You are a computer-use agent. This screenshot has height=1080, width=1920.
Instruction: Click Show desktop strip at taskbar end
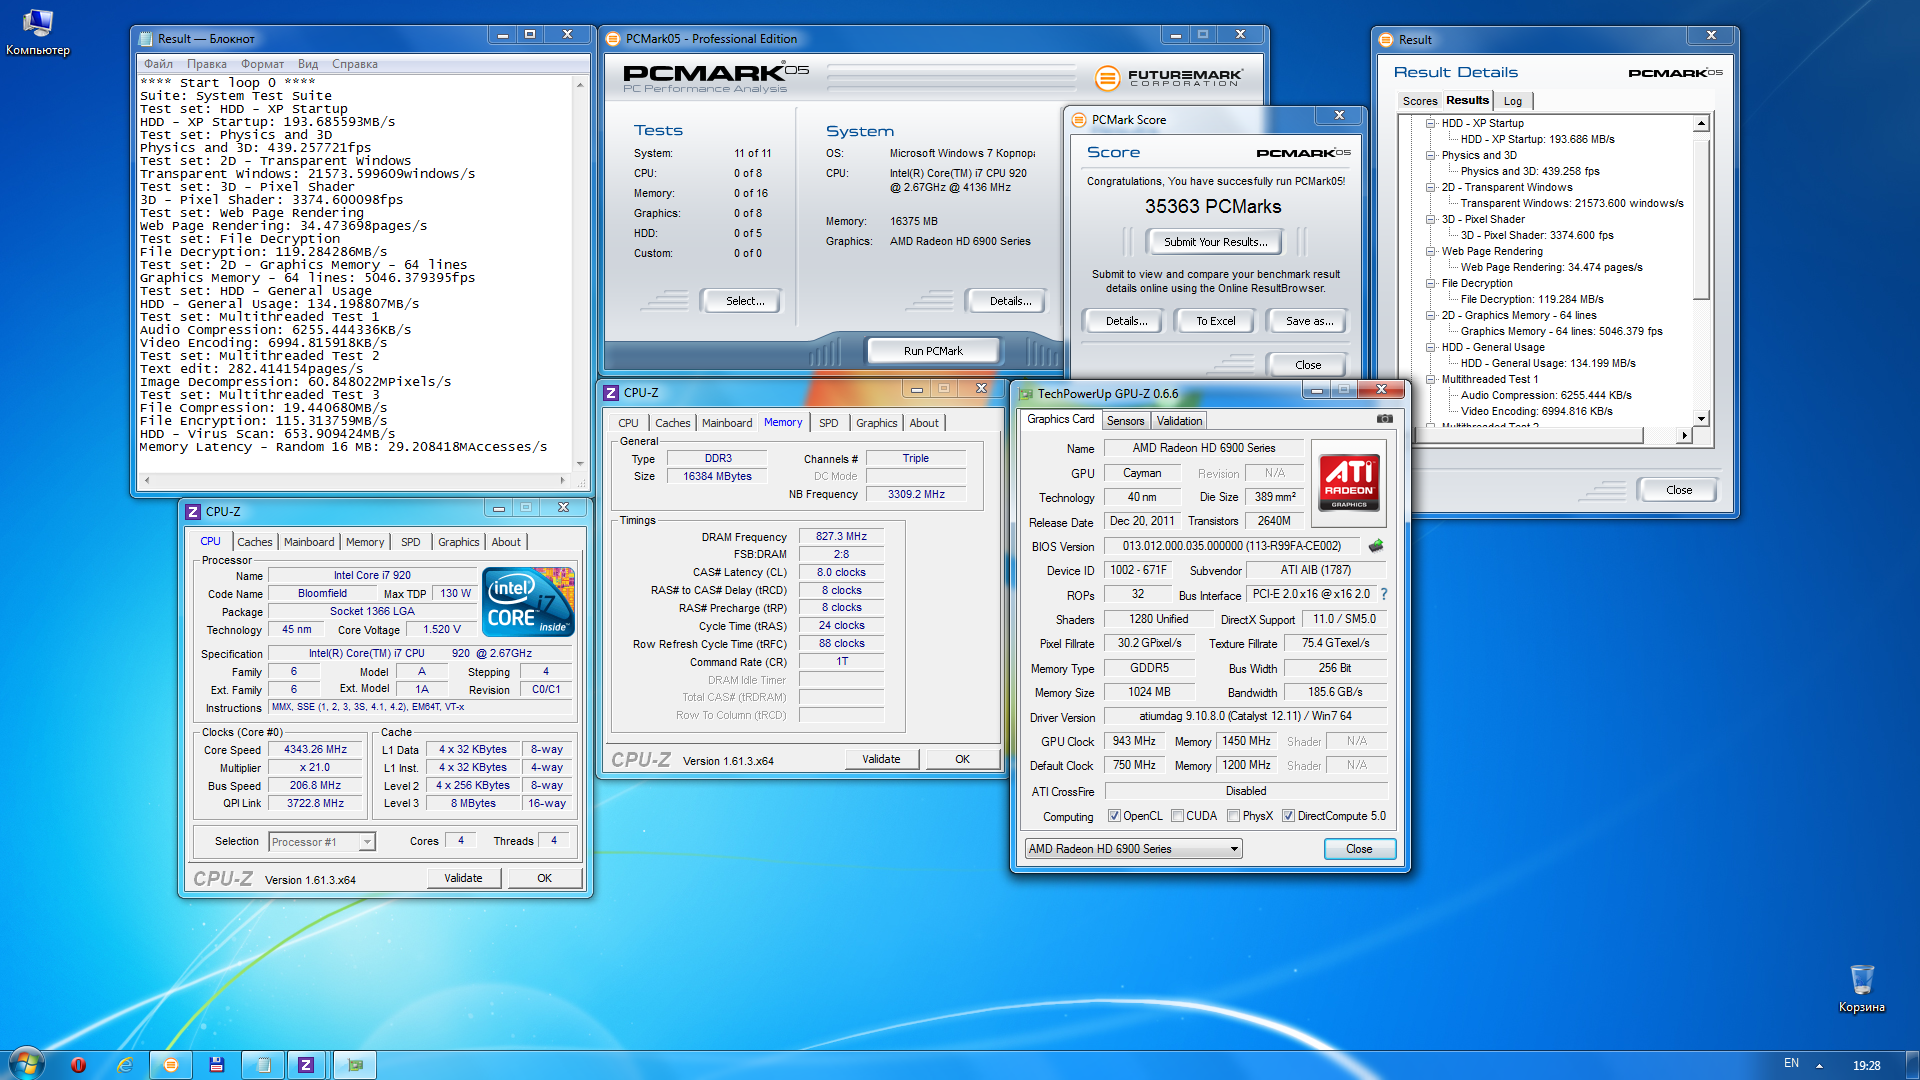tap(1912, 1065)
